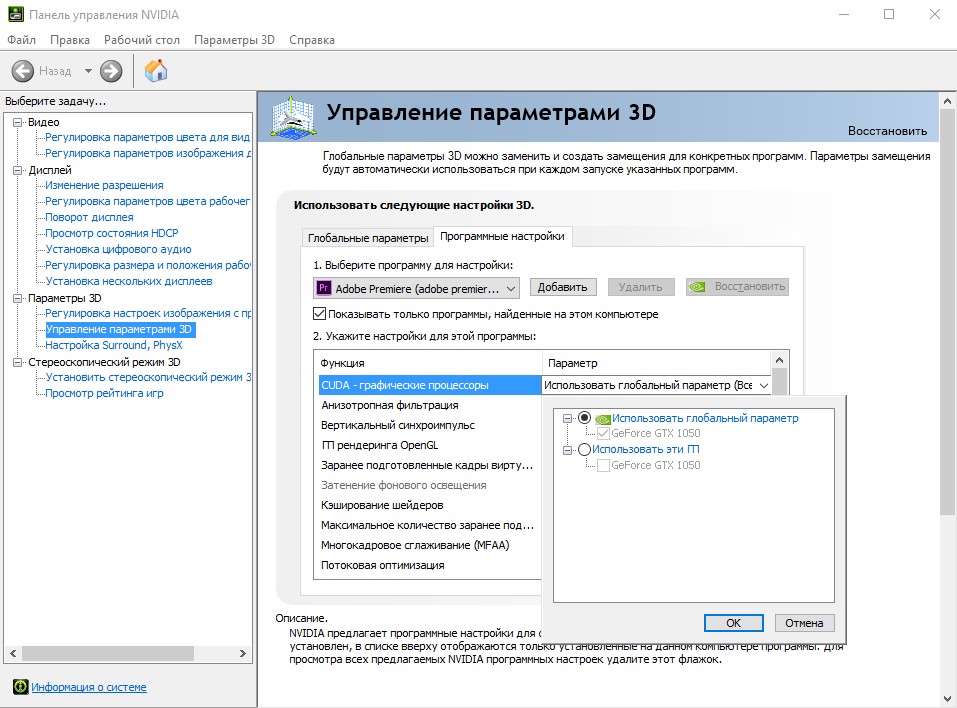
Task: Click the Восстановить button next to Удалить
Action: point(737,287)
